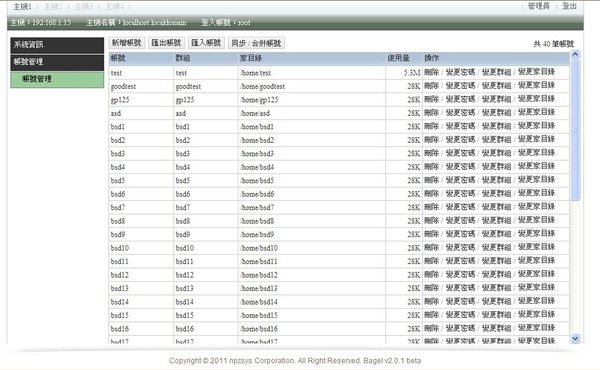This screenshot has width=600, height=370.
Task: Click 變更群組 for bsd3
Action: [x=496, y=153]
